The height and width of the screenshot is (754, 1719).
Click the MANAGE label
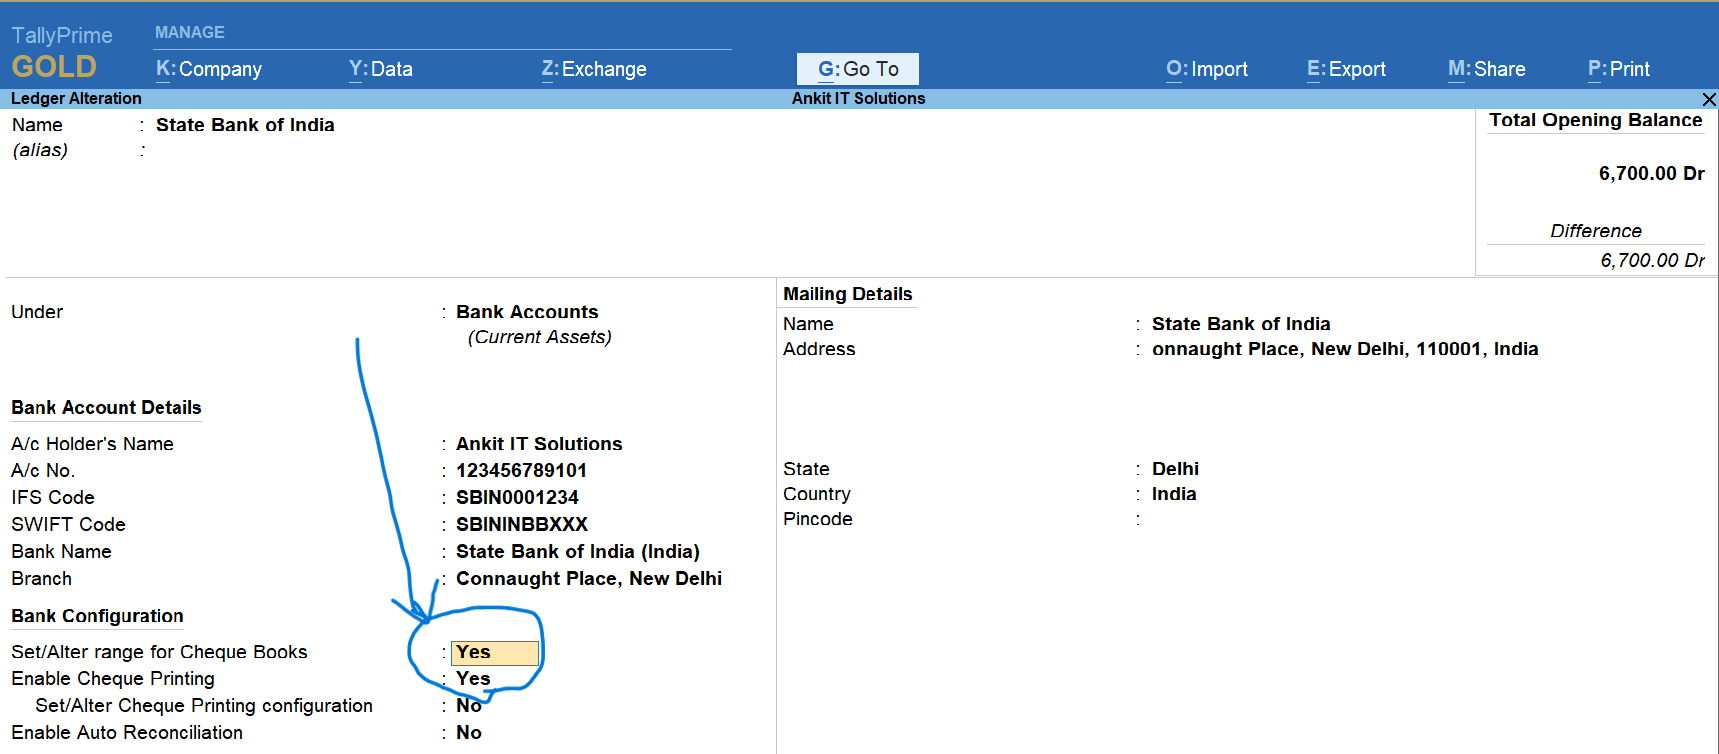pyautogui.click(x=190, y=33)
